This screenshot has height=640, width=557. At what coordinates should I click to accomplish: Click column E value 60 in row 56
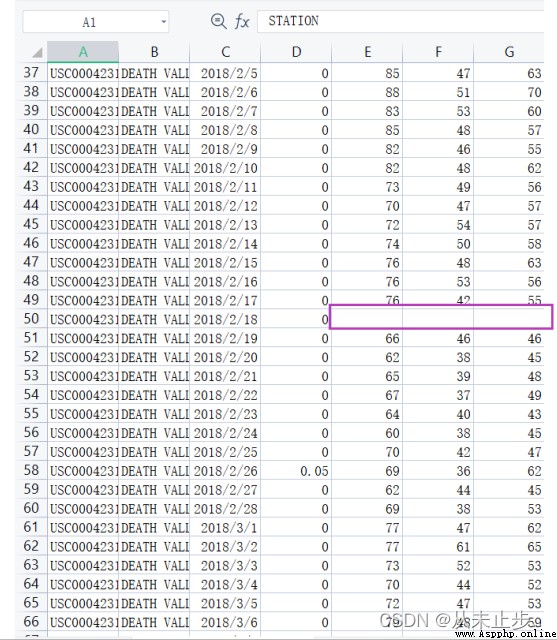coord(367,433)
